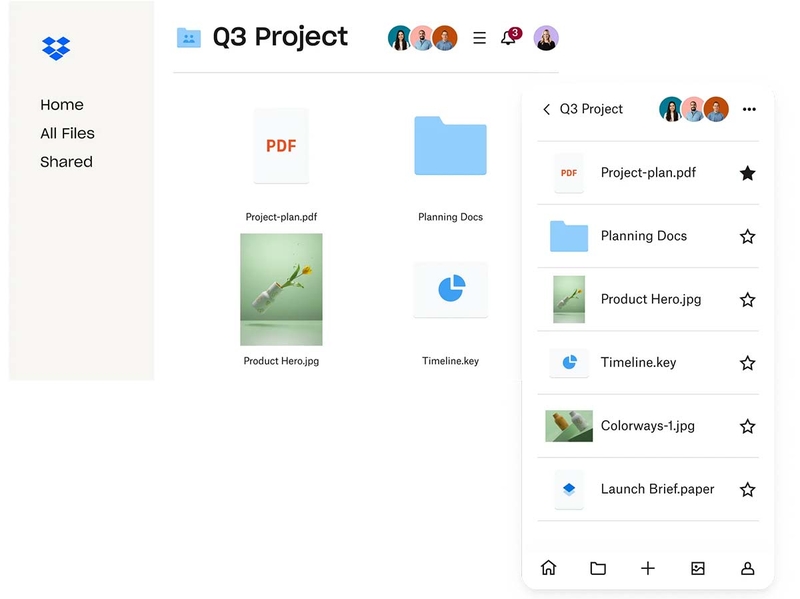Click the Dropbox logo in sidebar
Screen dimensions: 800x599
(x=56, y=48)
